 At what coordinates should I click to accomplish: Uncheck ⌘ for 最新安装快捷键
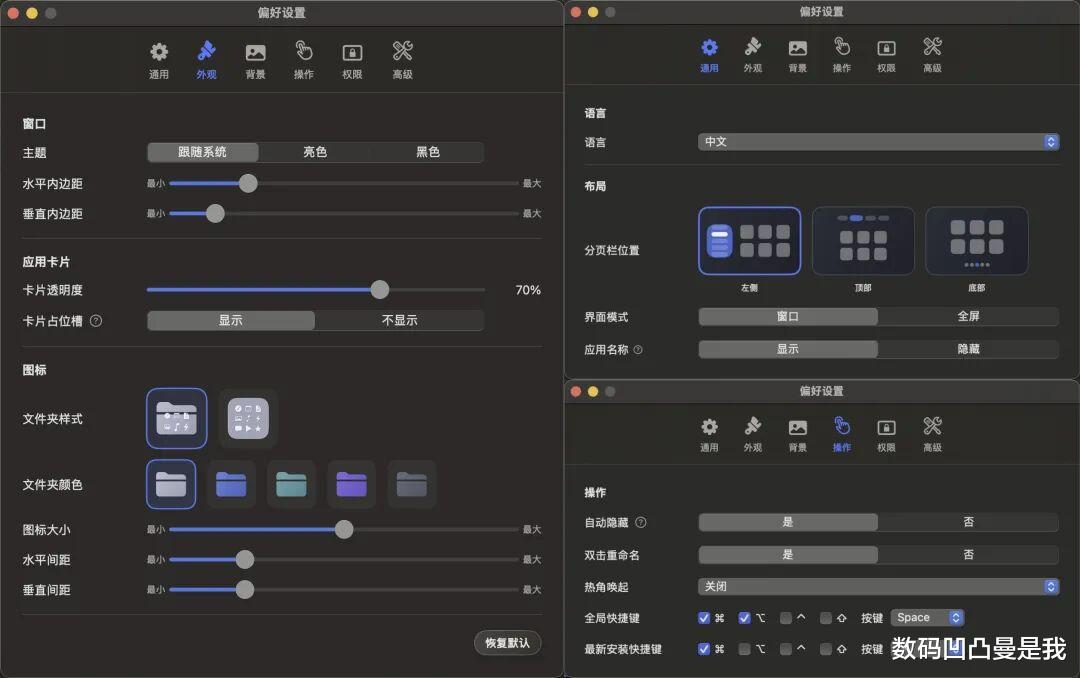point(704,648)
